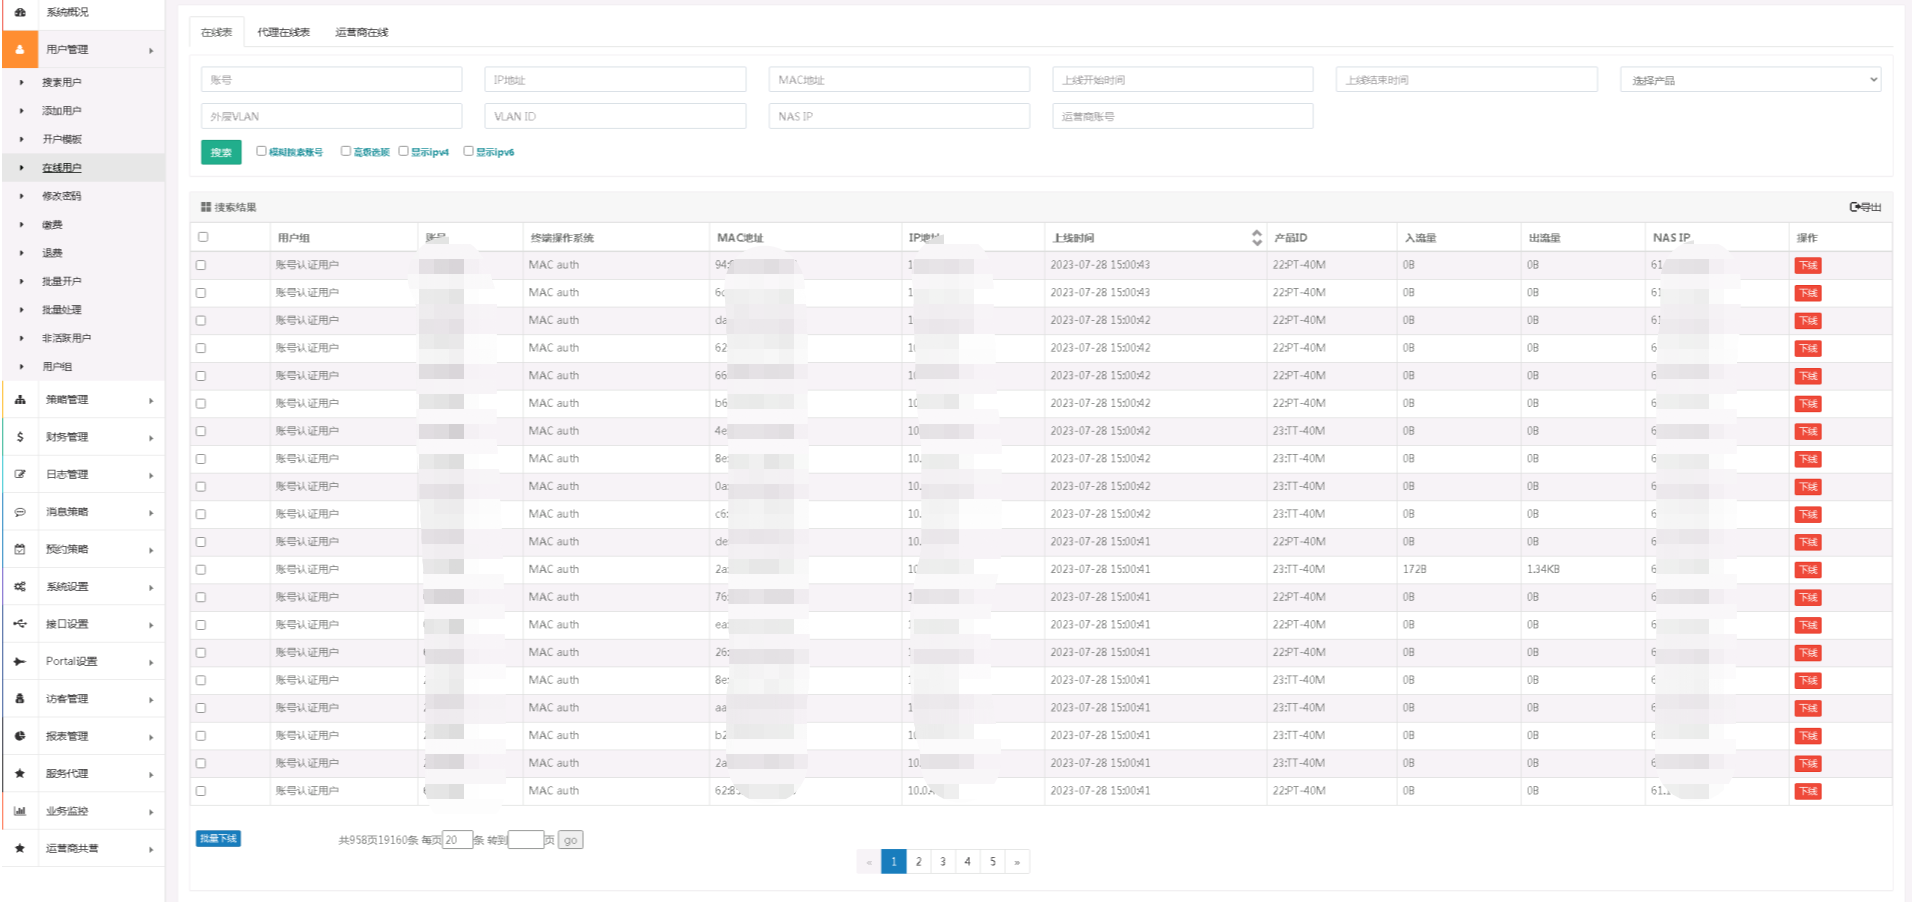This screenshot has width=1912, height=902.
Task: Enable the 模糊搜索账号 checkbox
Action: [261, 151]
